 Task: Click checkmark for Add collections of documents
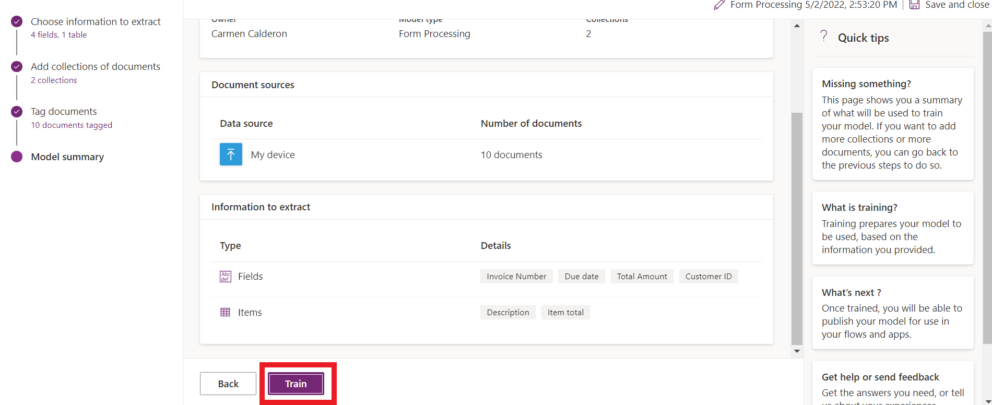(x=16, y=67)
